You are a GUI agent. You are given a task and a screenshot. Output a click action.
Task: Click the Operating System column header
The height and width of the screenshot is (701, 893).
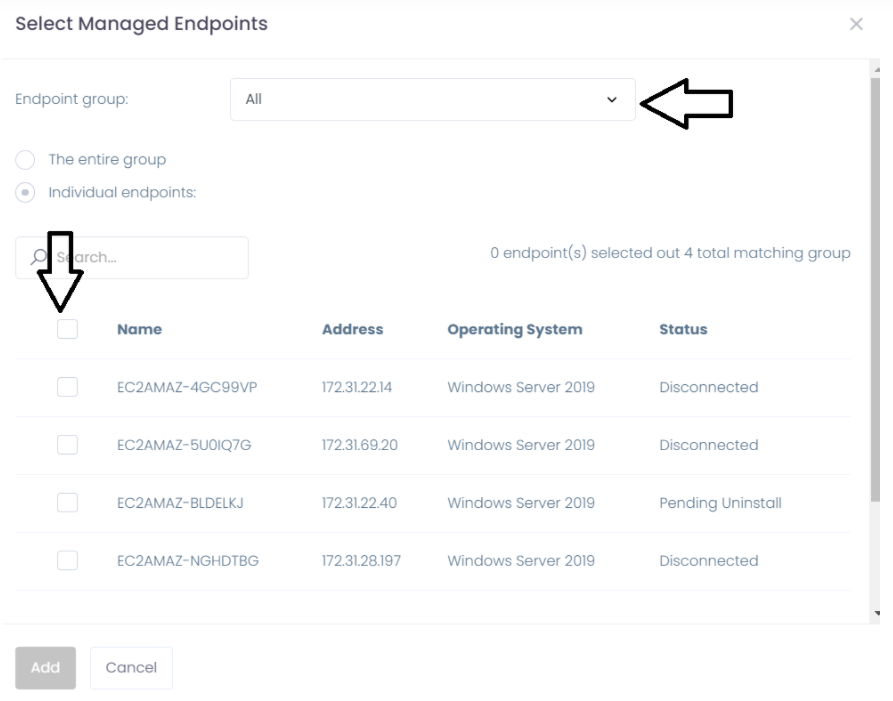(x=514, y=330)
